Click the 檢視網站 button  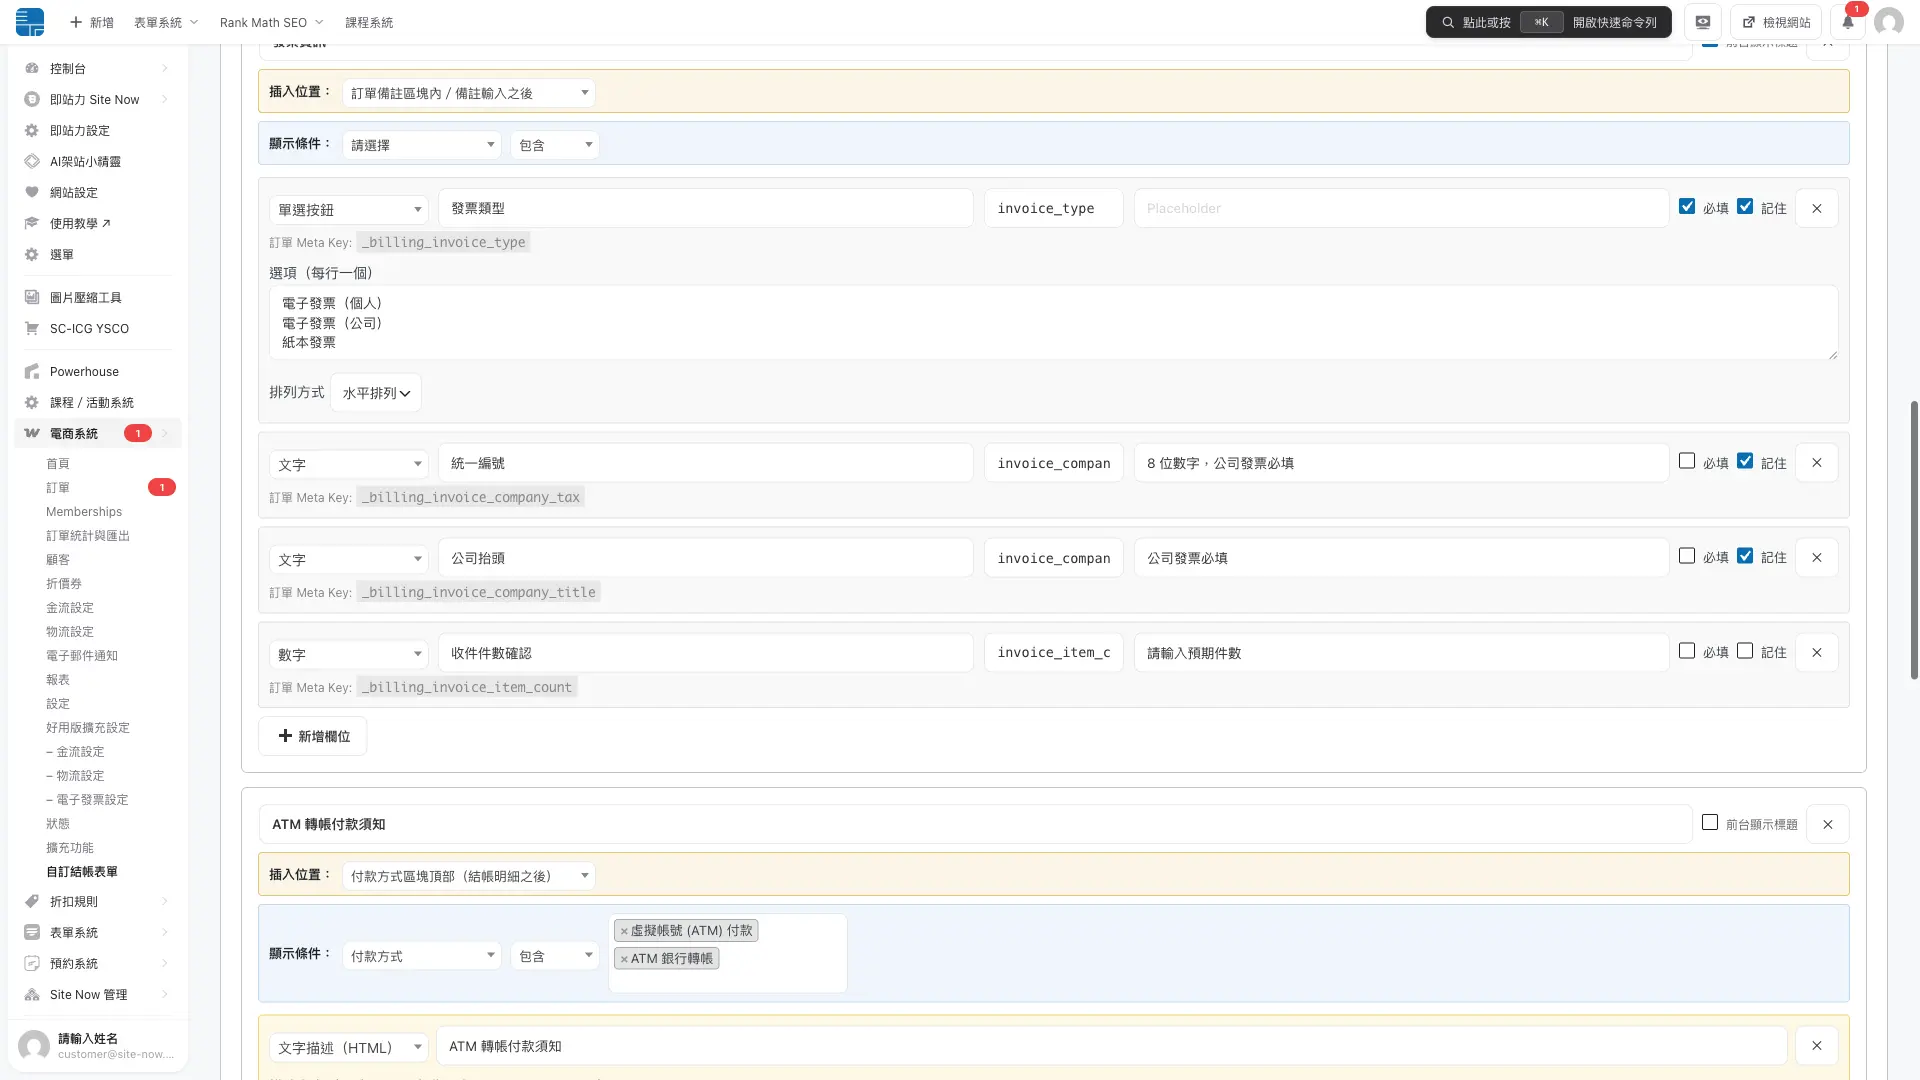click(1777, 22)
